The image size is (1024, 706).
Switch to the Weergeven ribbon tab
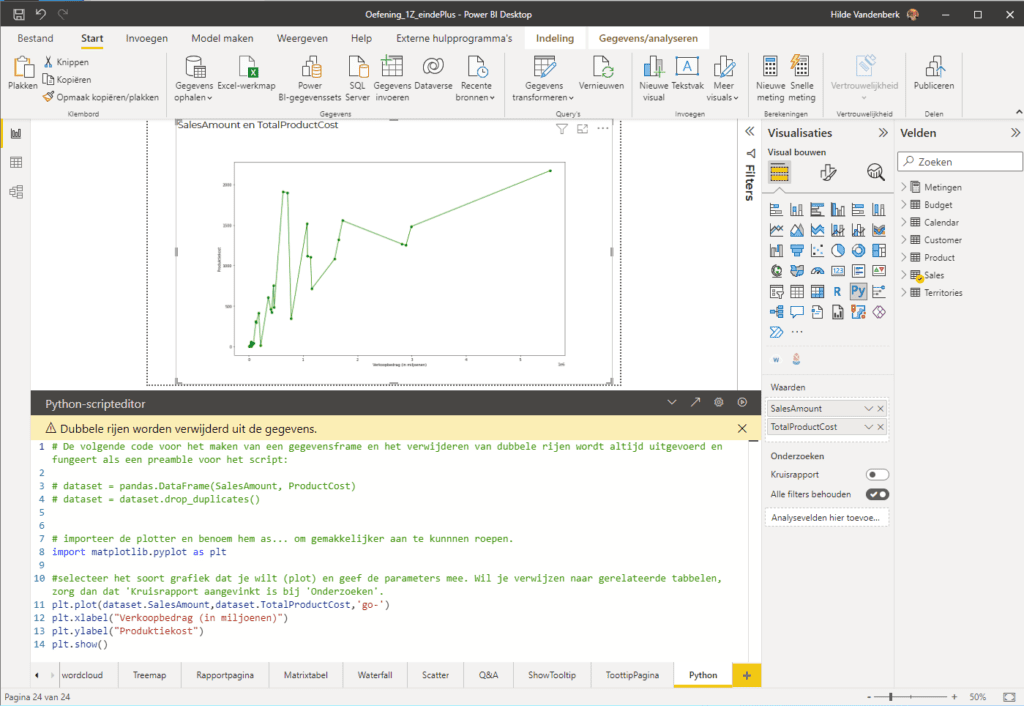coord(302,39)
